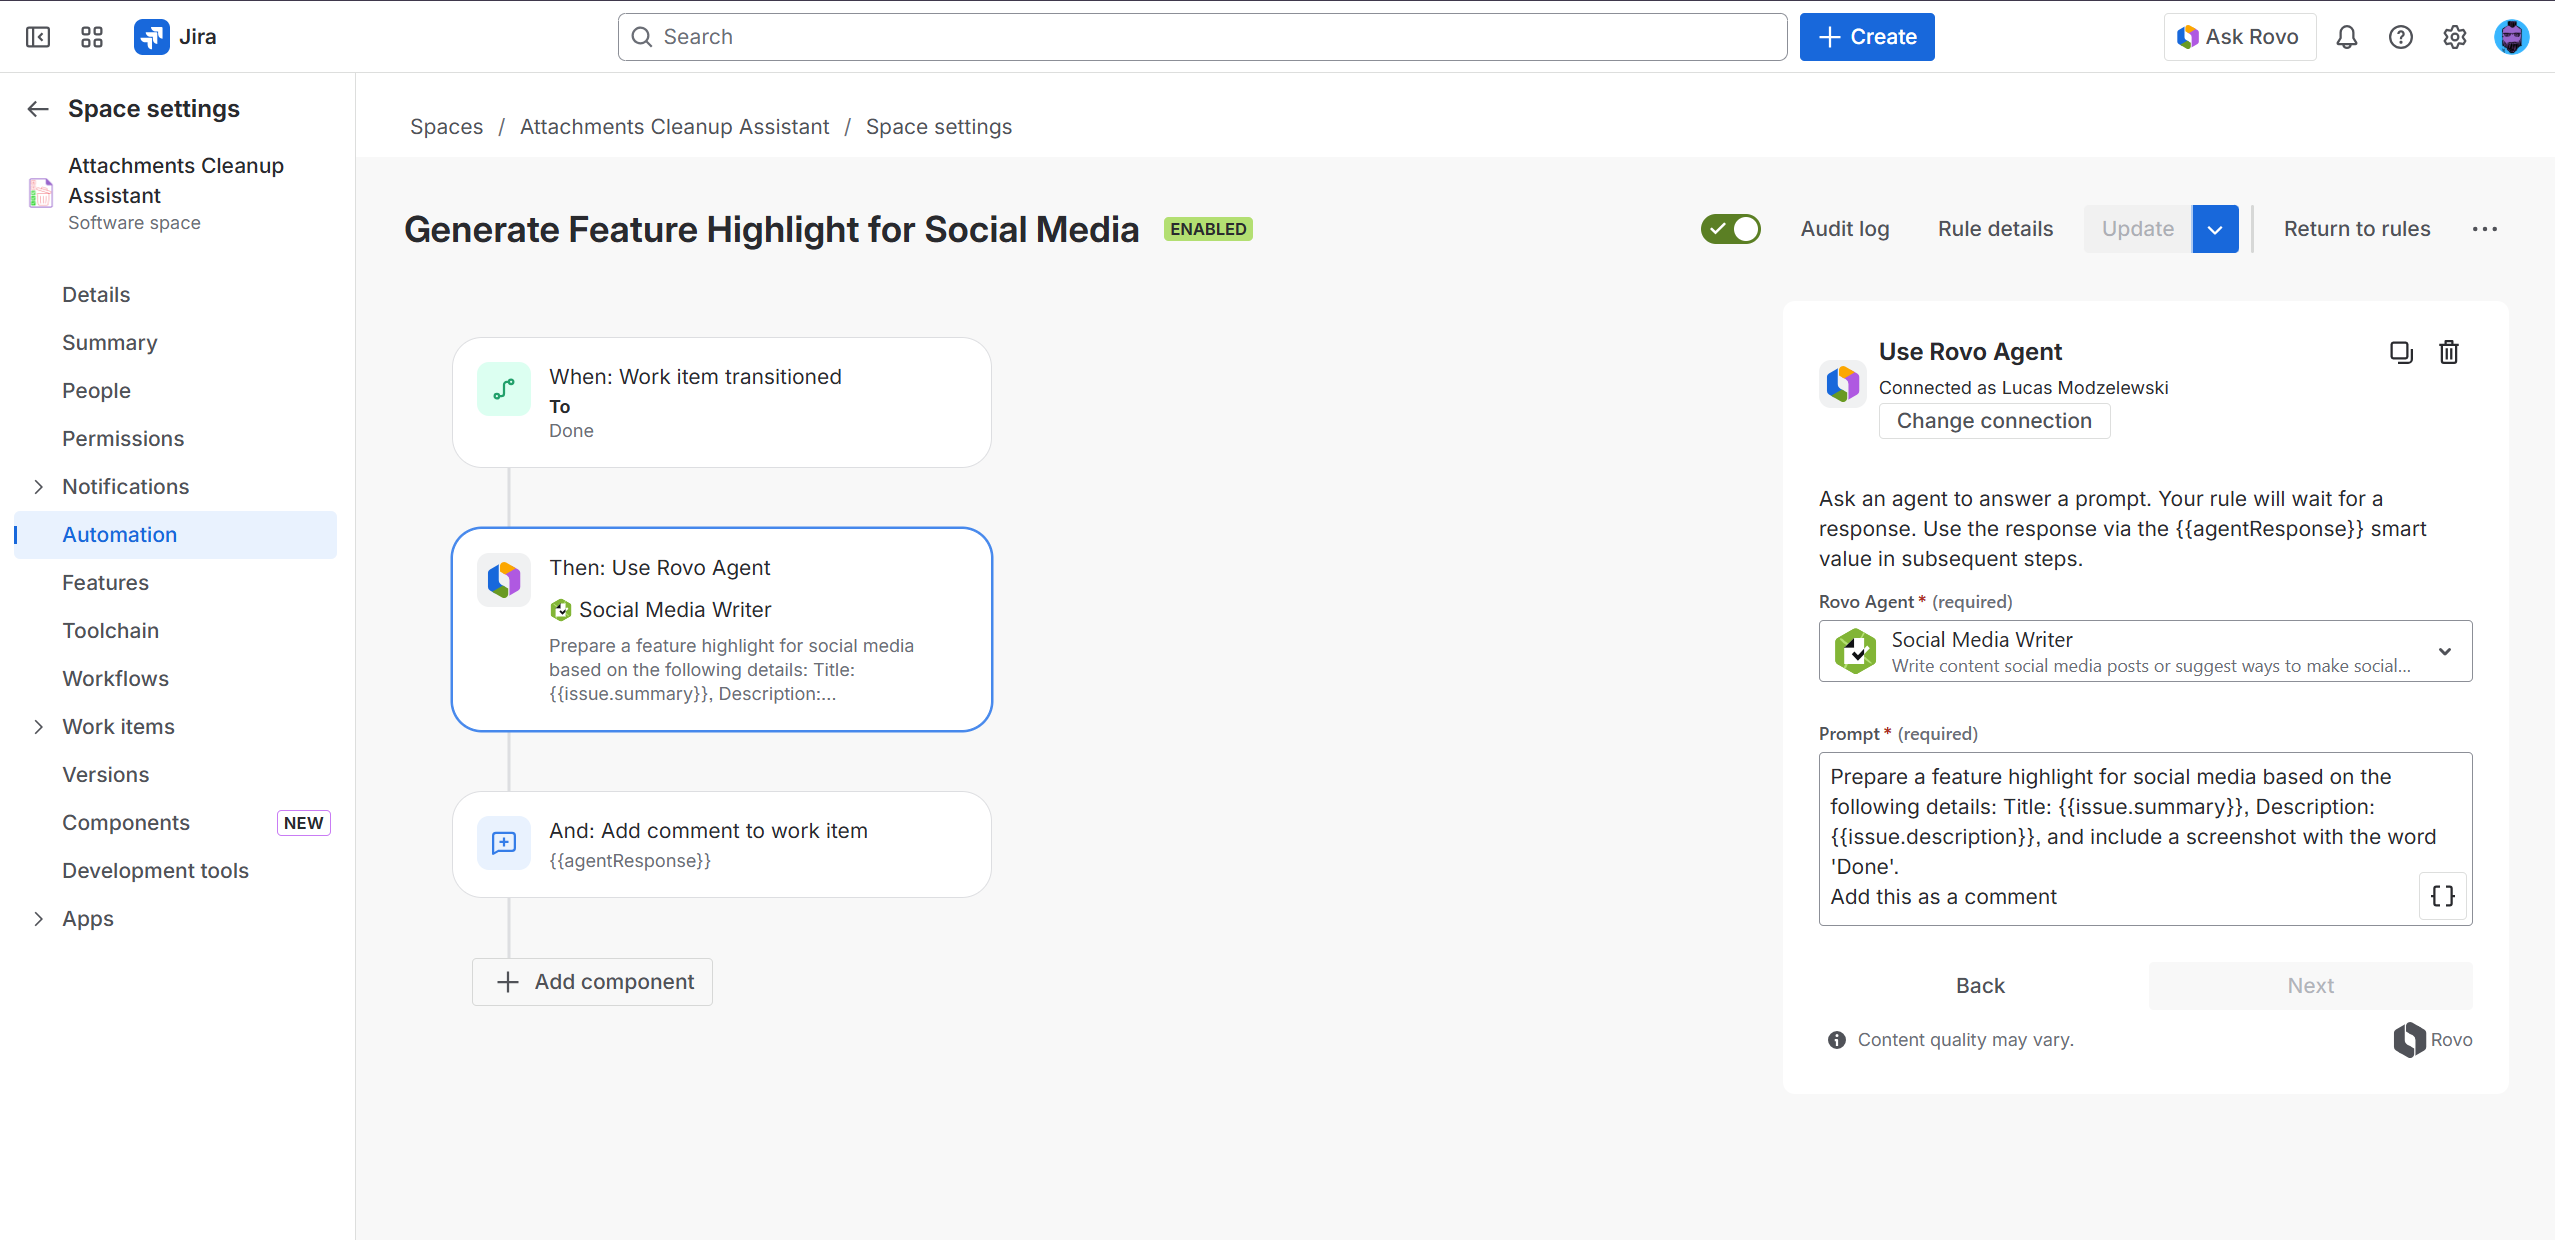Screen dimensions: 2555x1240
Task: Open the Audit log
Action: (1843, 228)
